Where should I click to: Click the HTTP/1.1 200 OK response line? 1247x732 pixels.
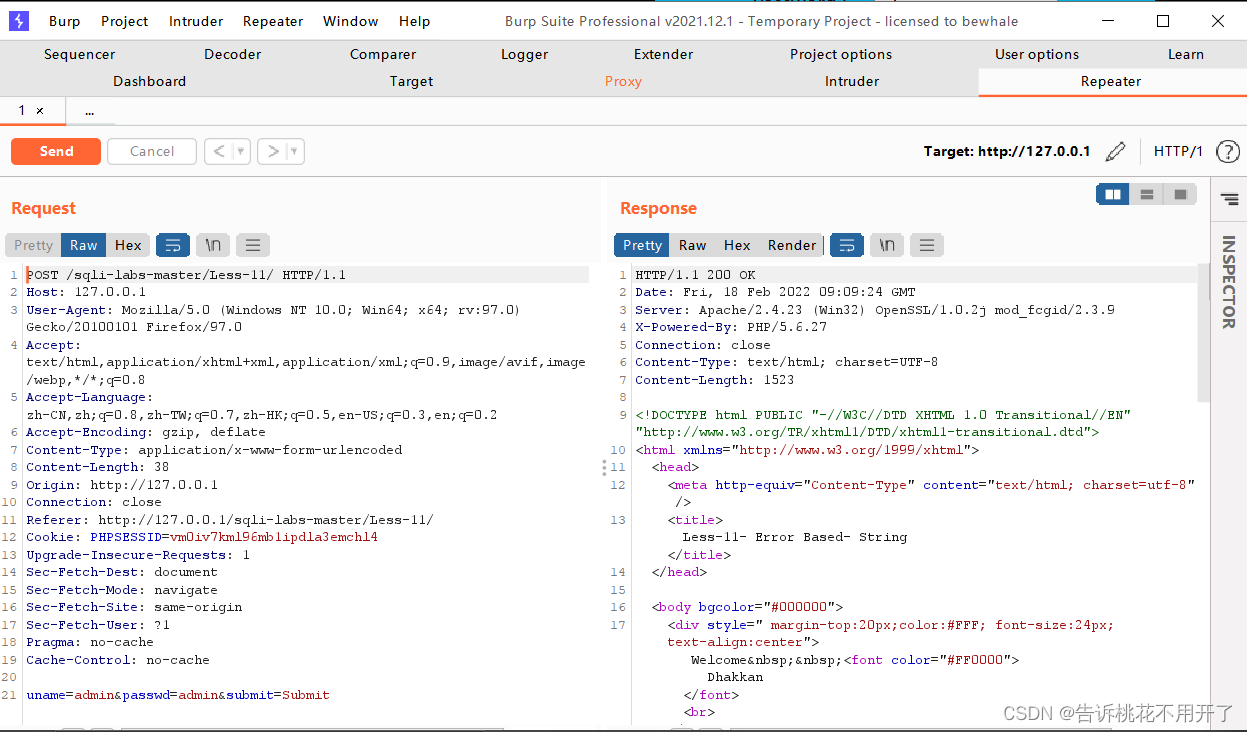point(695,275)
